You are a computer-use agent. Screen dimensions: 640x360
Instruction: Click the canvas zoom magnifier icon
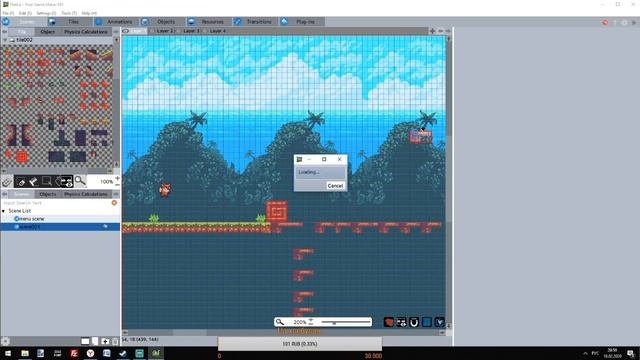click(280, 322)
